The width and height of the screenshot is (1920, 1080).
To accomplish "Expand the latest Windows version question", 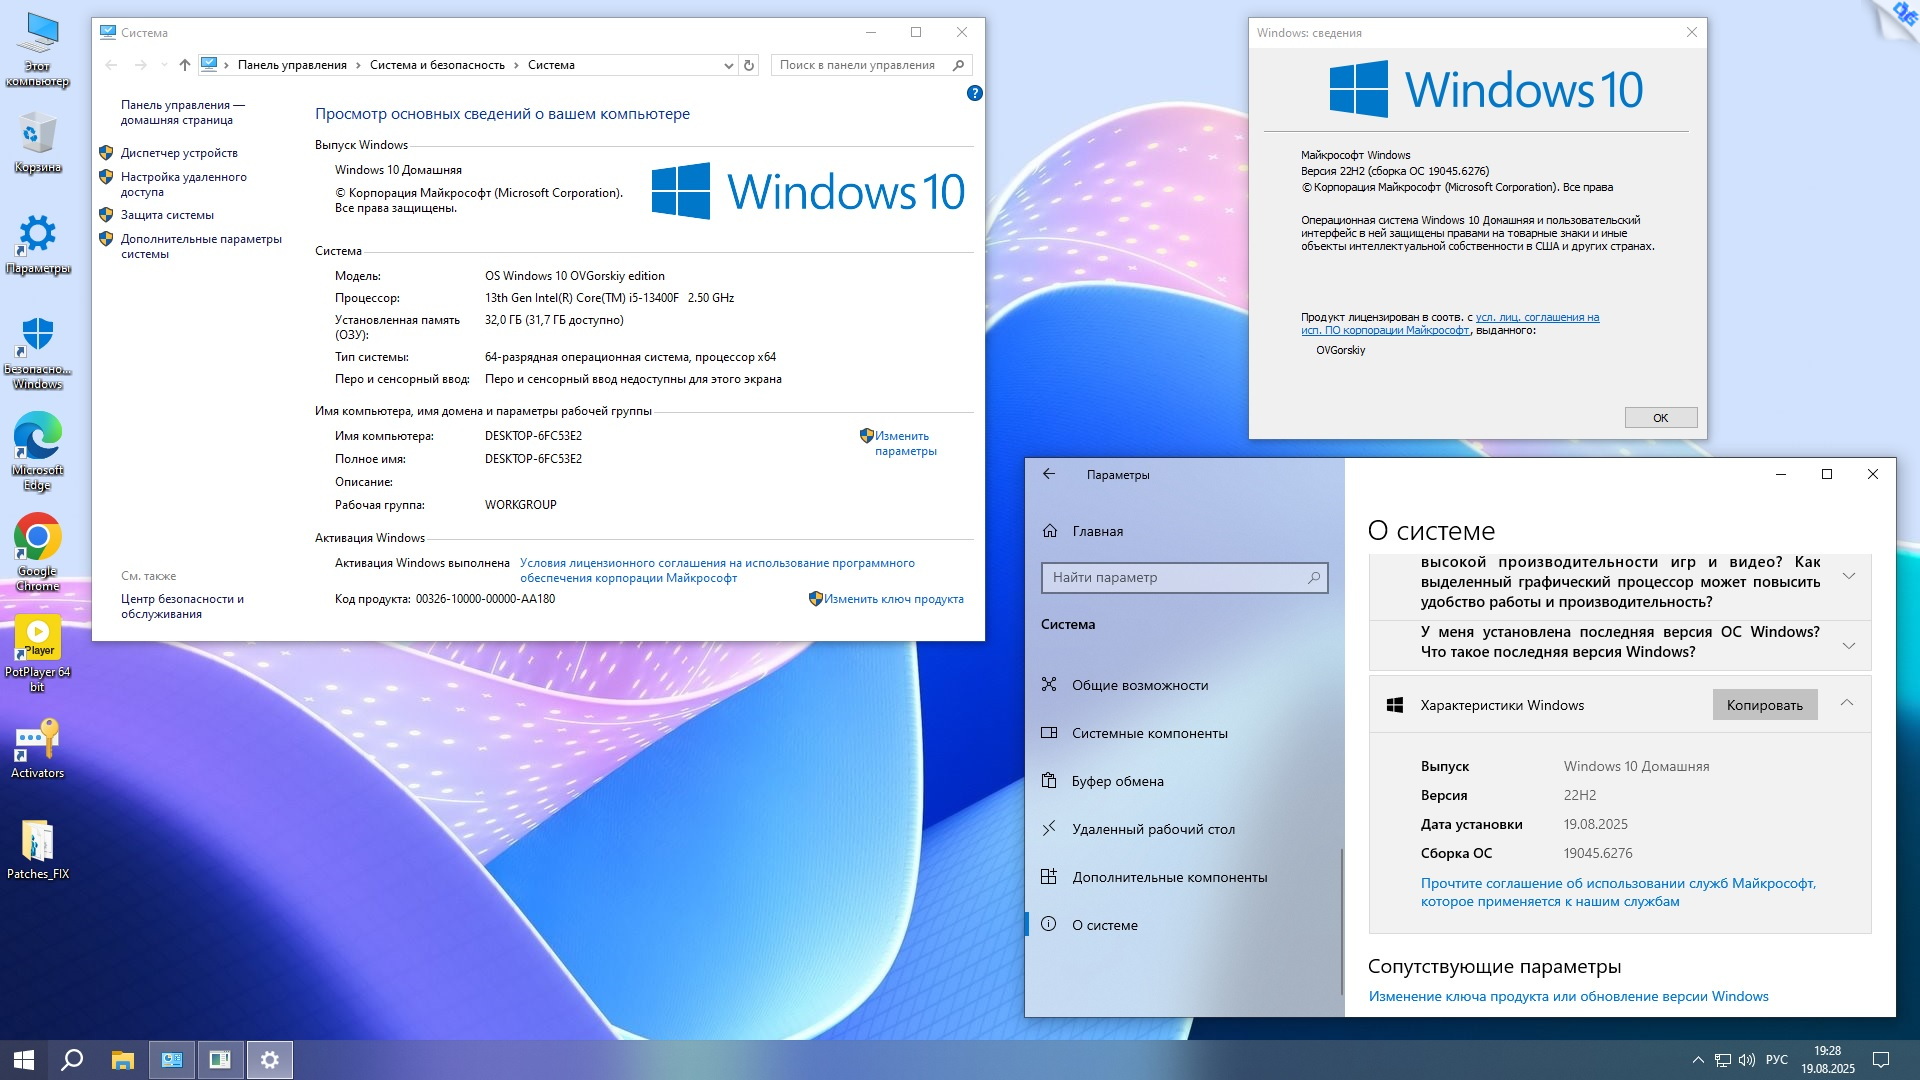I will [1848, 645].
